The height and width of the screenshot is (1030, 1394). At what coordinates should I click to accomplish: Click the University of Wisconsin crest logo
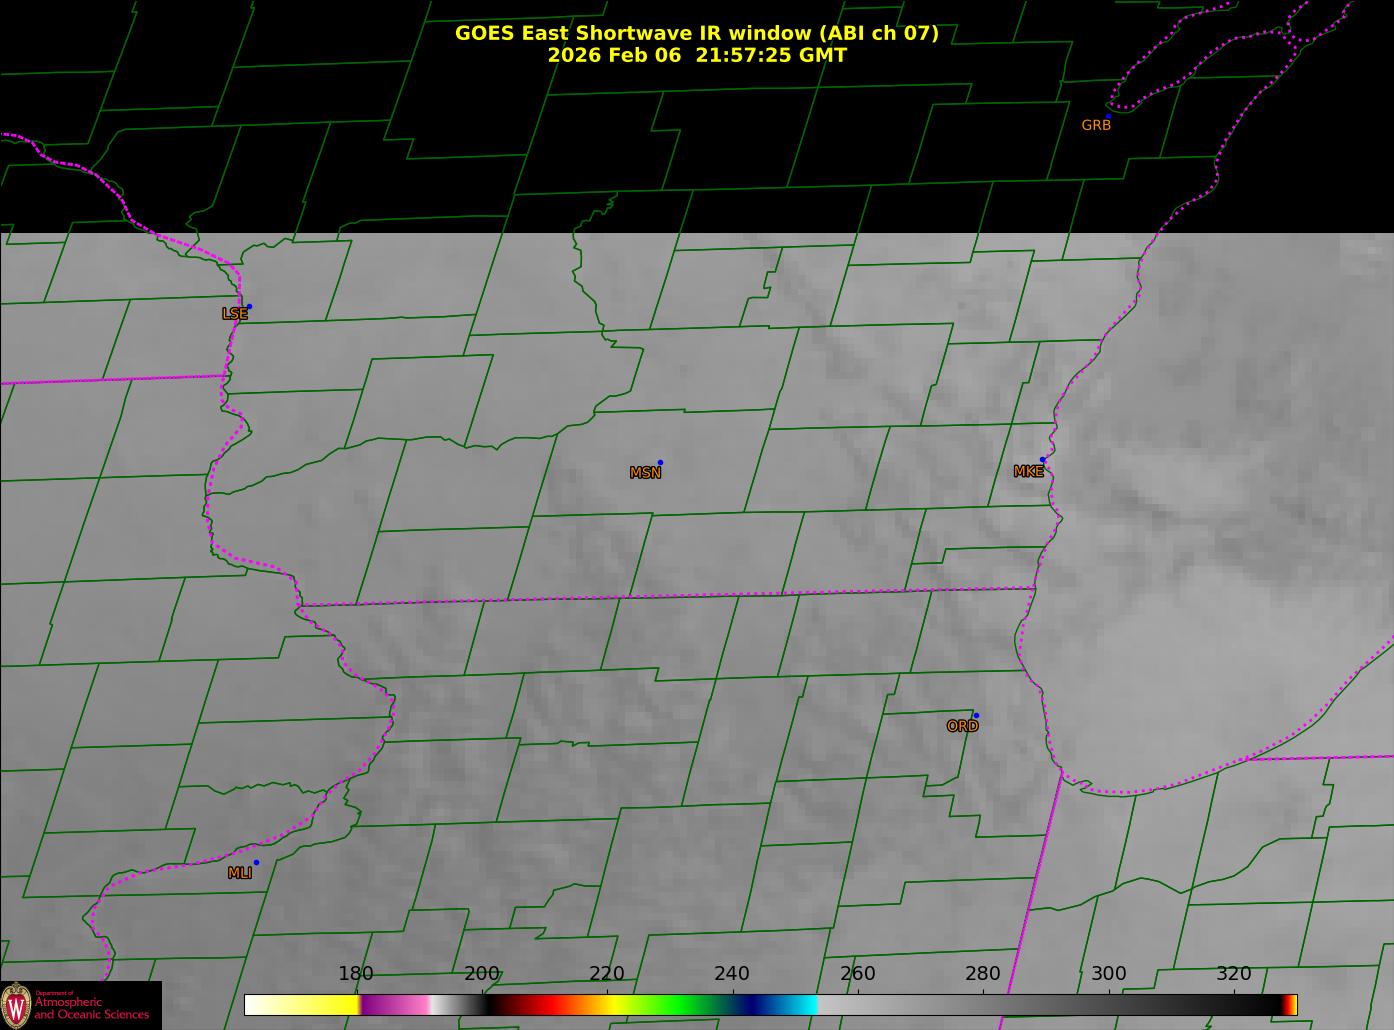point(16,1004)
